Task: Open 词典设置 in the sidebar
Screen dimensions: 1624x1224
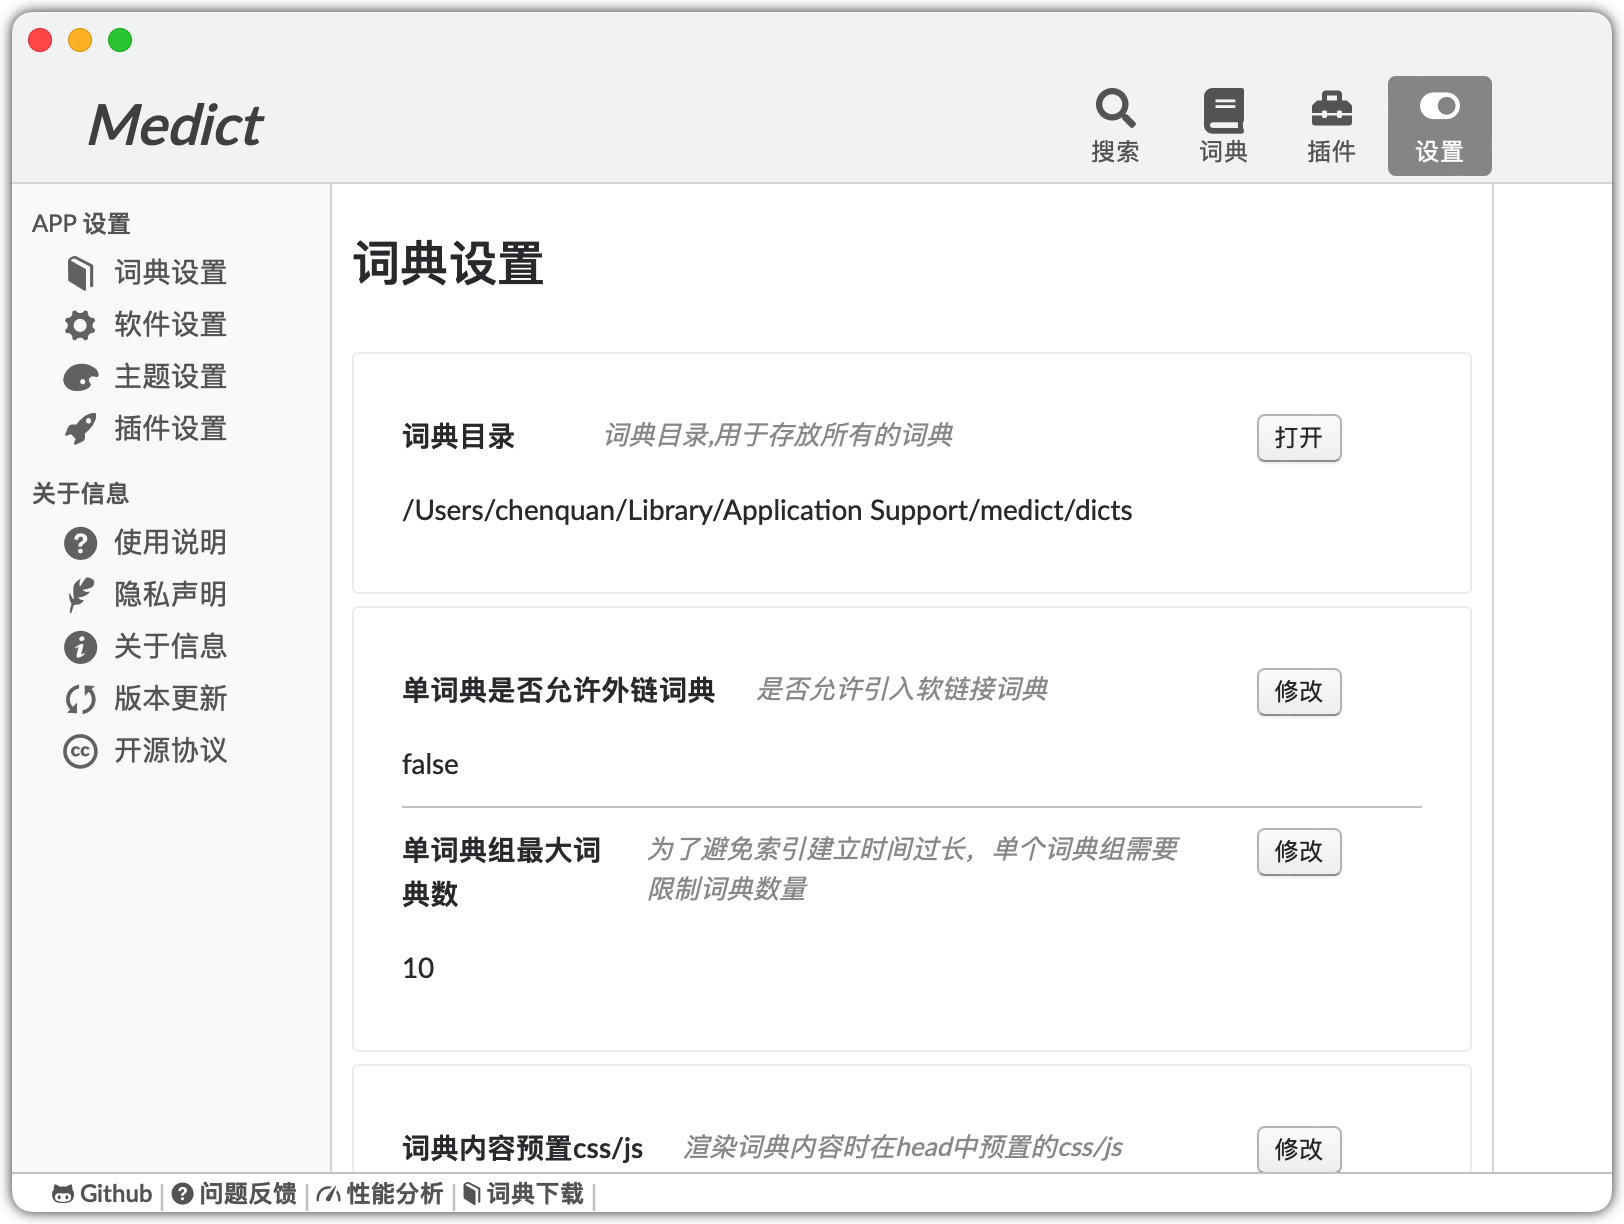Action: [170, 272]
